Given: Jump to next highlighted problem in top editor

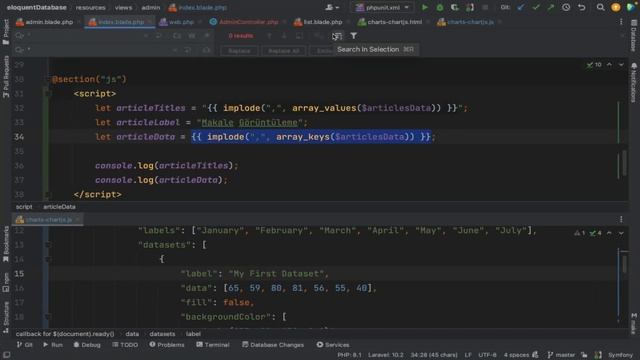Looking at the screenshot, I should pyautogui.click(x=621, y=64).
